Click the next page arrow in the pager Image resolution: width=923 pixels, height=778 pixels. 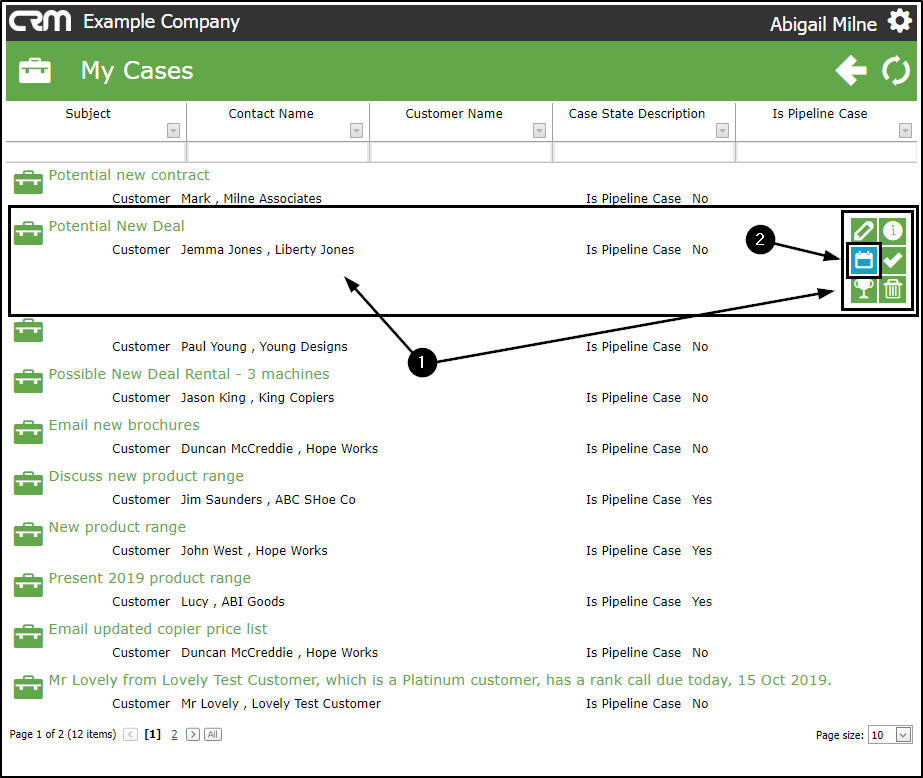(x=193, y=734)
